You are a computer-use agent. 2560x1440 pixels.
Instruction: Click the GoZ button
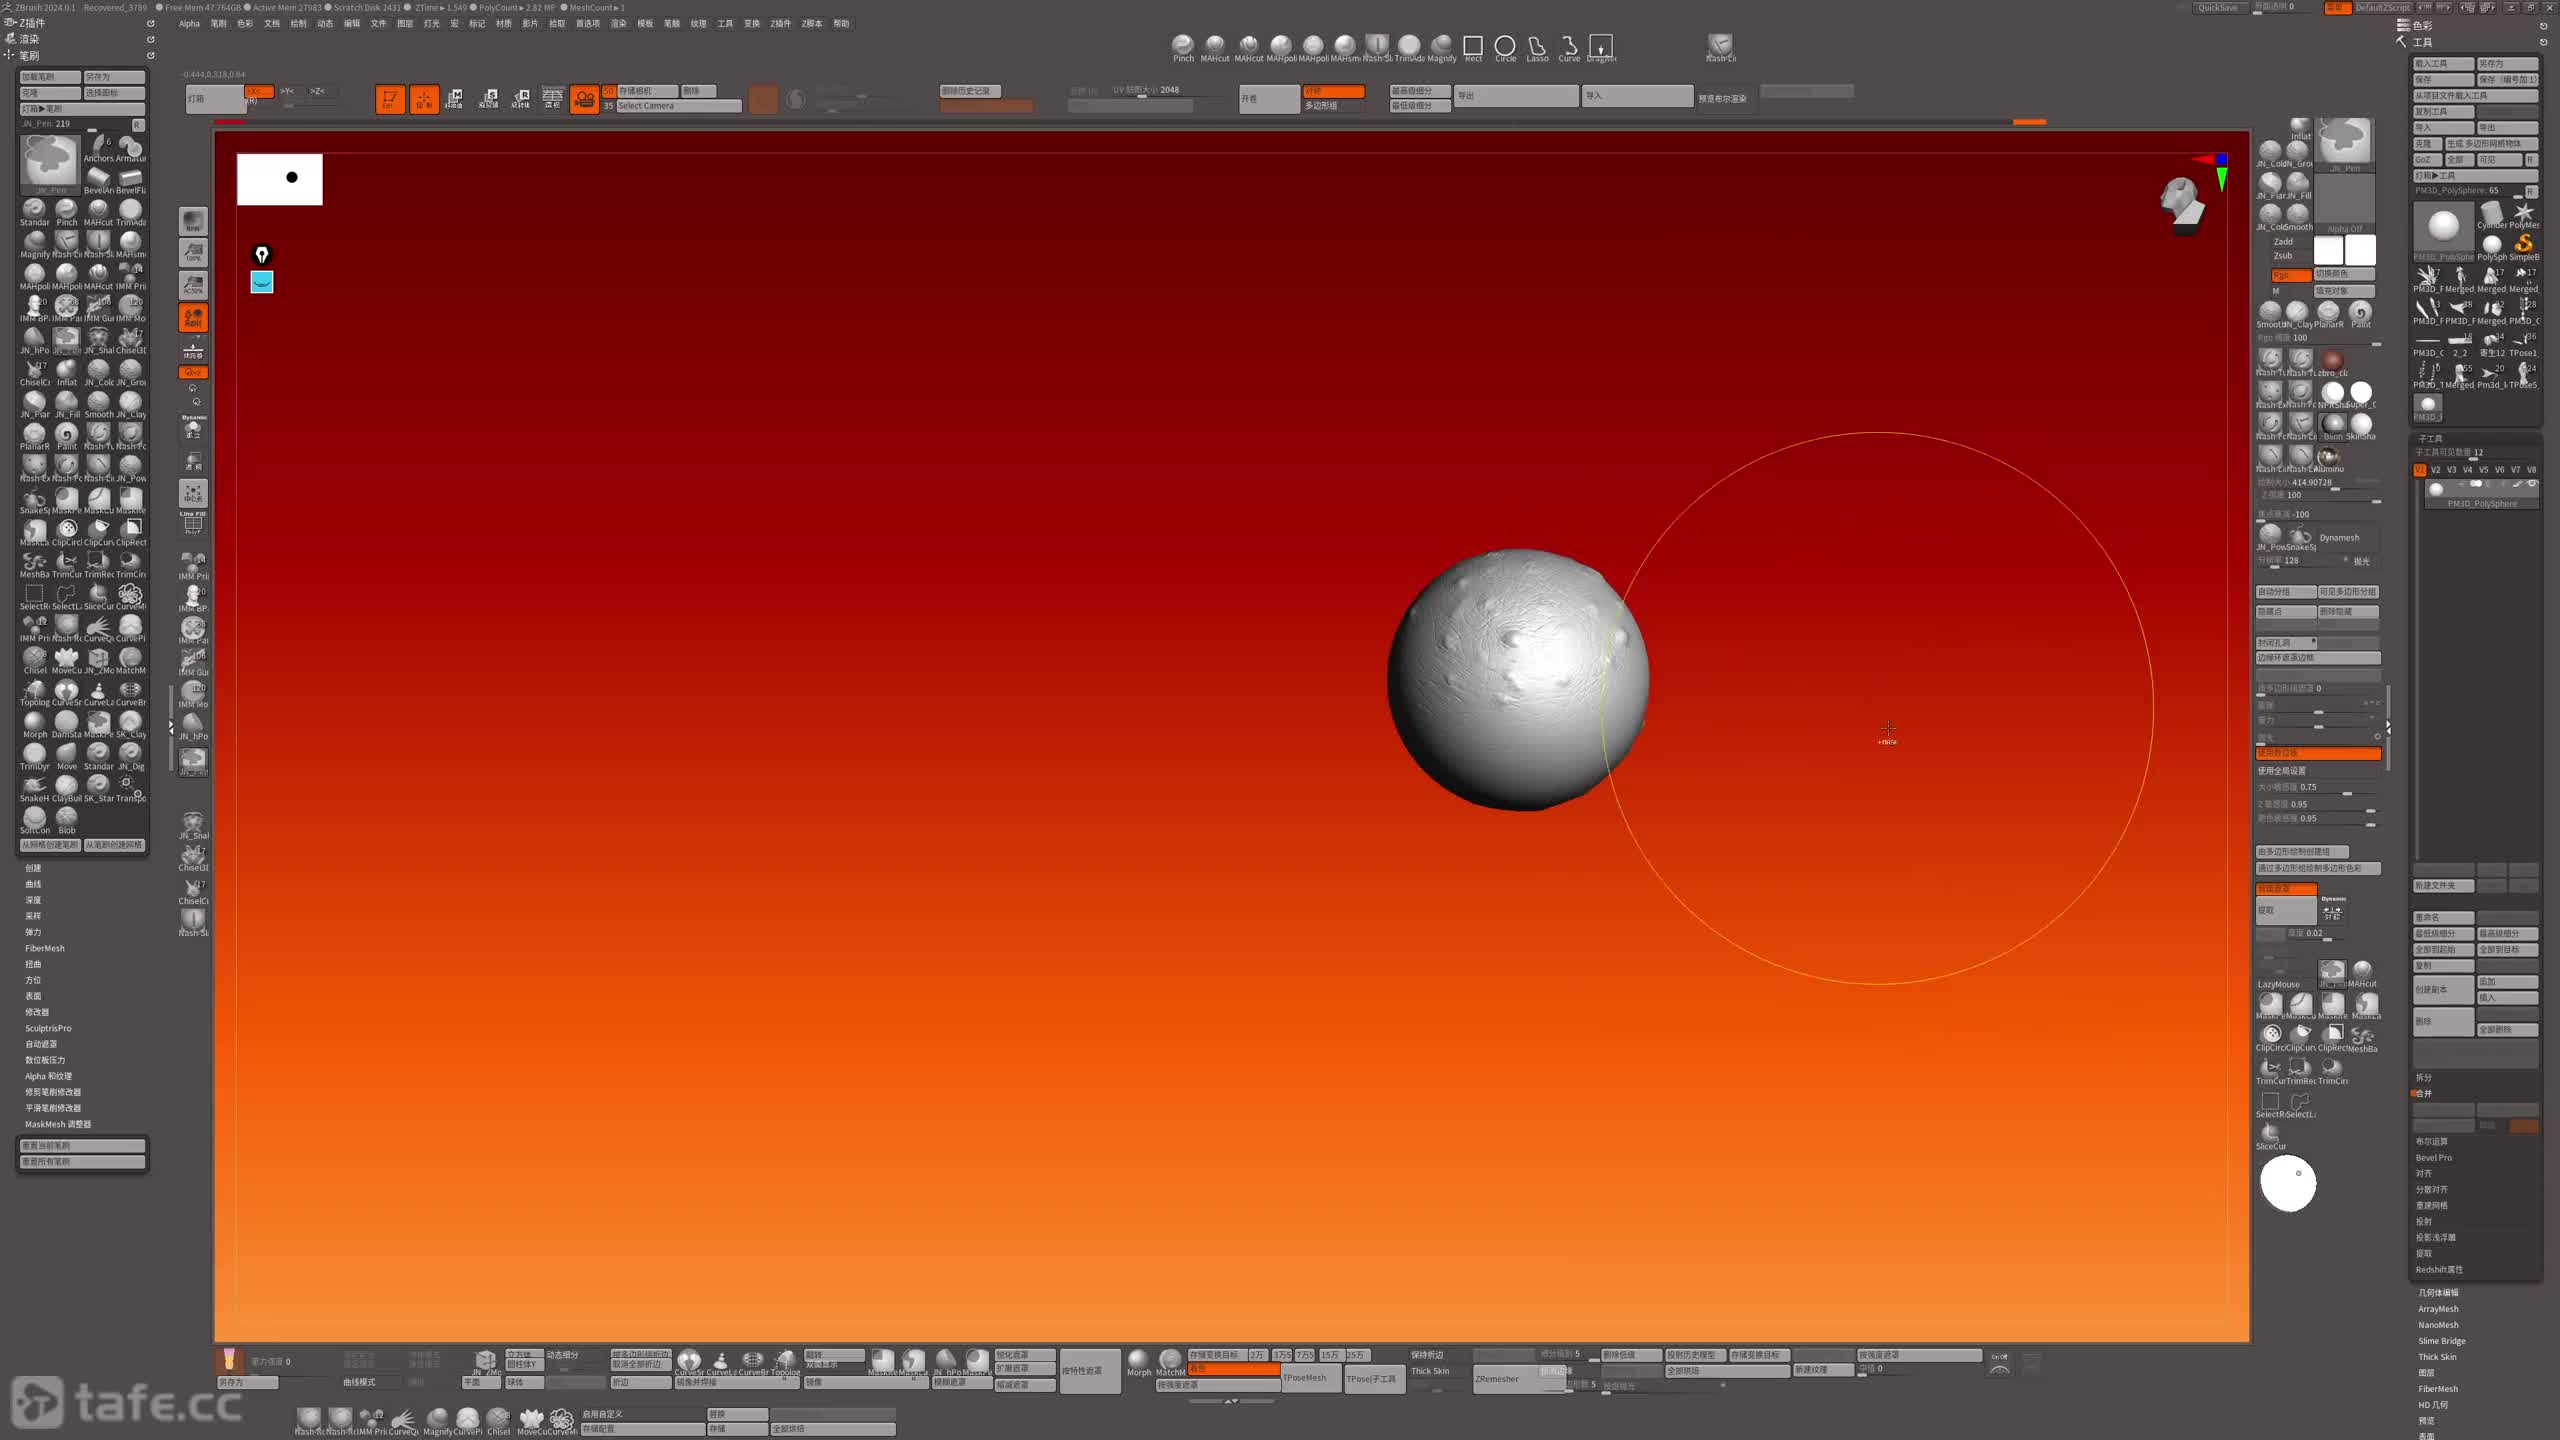point(2427,160)
